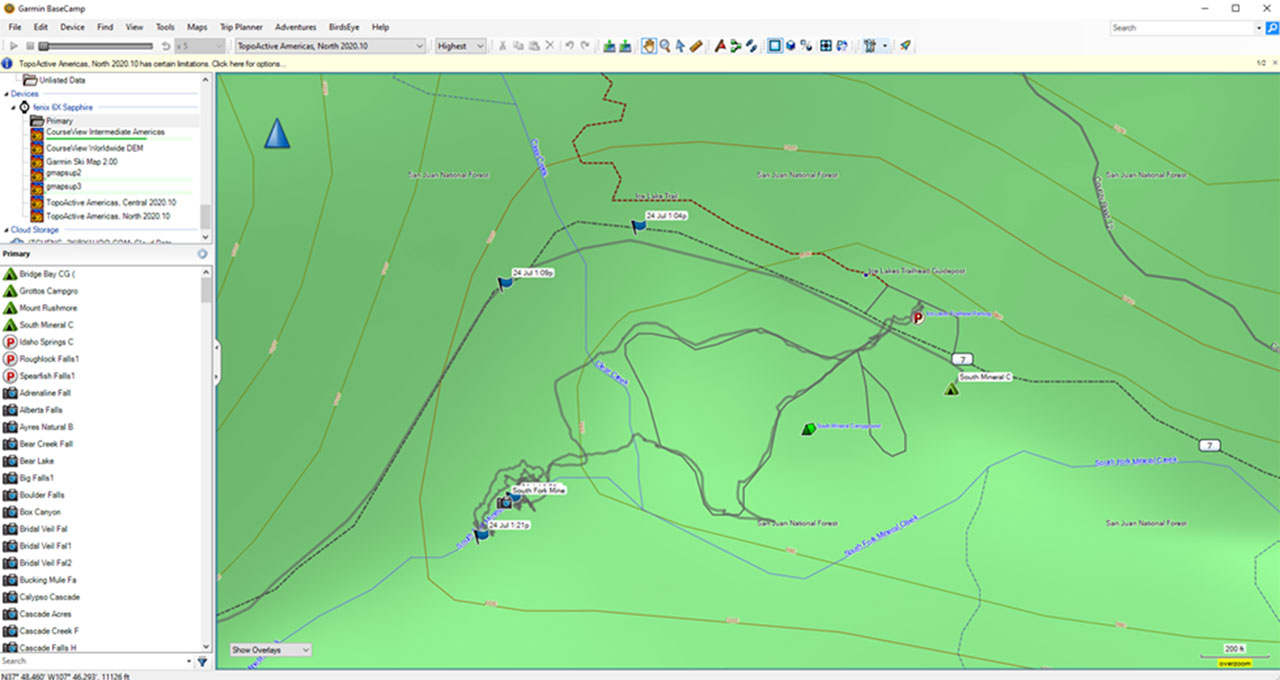The height and width of the screenshot is (680, 1280).
Task: Click the Delete X toolbar icon
Action: pos(549,46)
